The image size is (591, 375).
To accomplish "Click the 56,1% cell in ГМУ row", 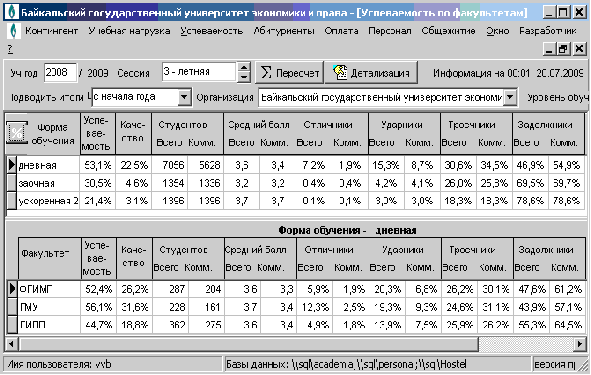I will (98, 307).
